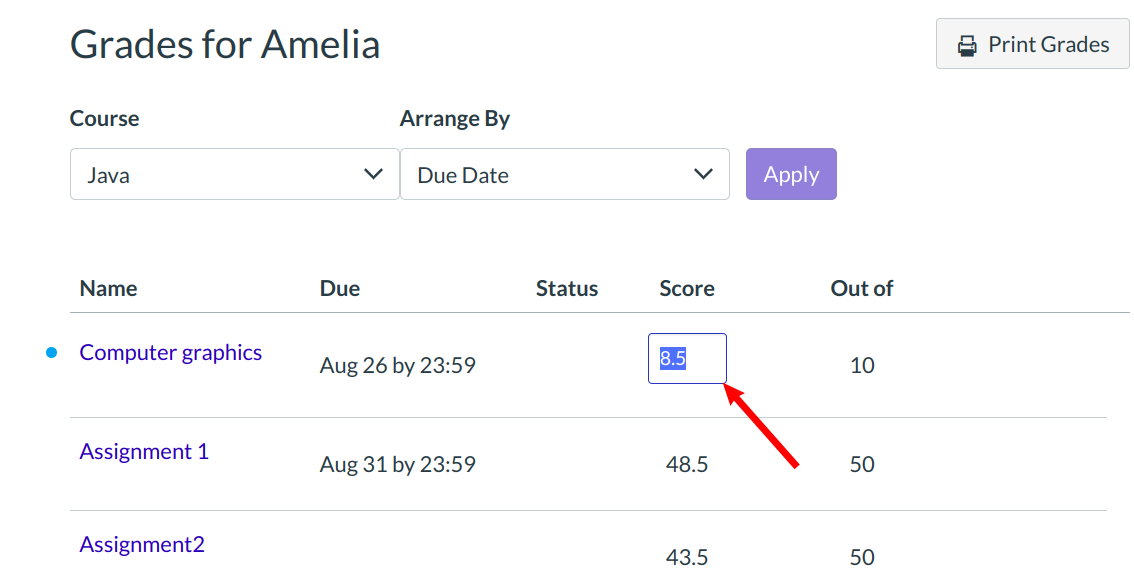Click the Name column header
Viewport: 1134px width, 580px height.
[108, 289]
